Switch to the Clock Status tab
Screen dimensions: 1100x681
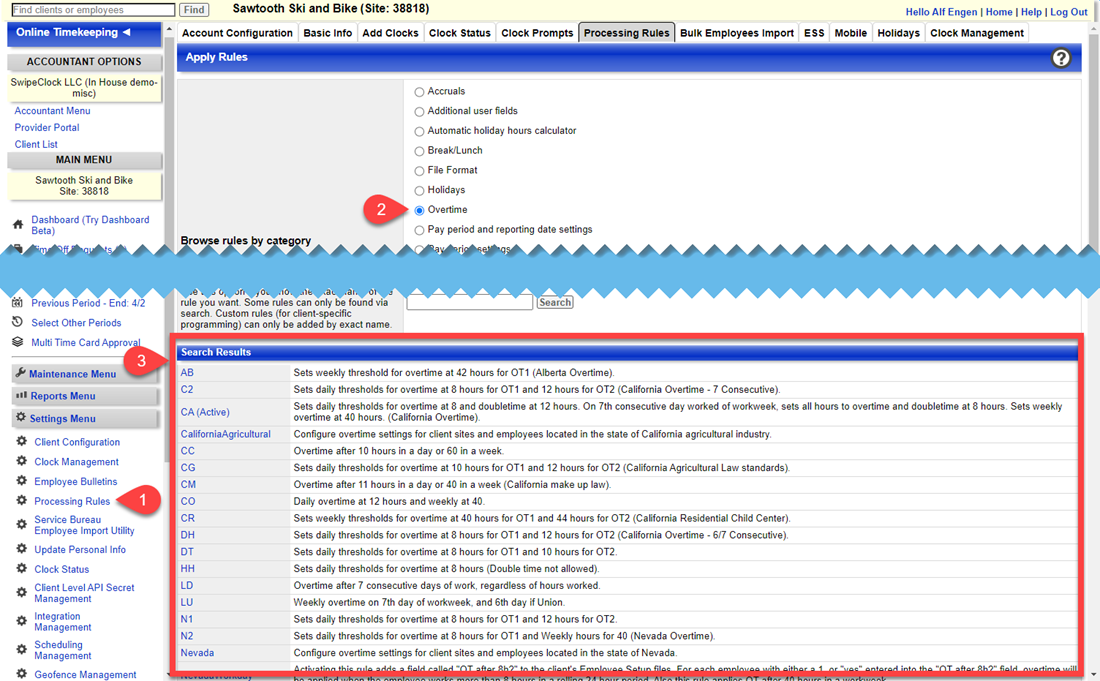tap(459, 32)
